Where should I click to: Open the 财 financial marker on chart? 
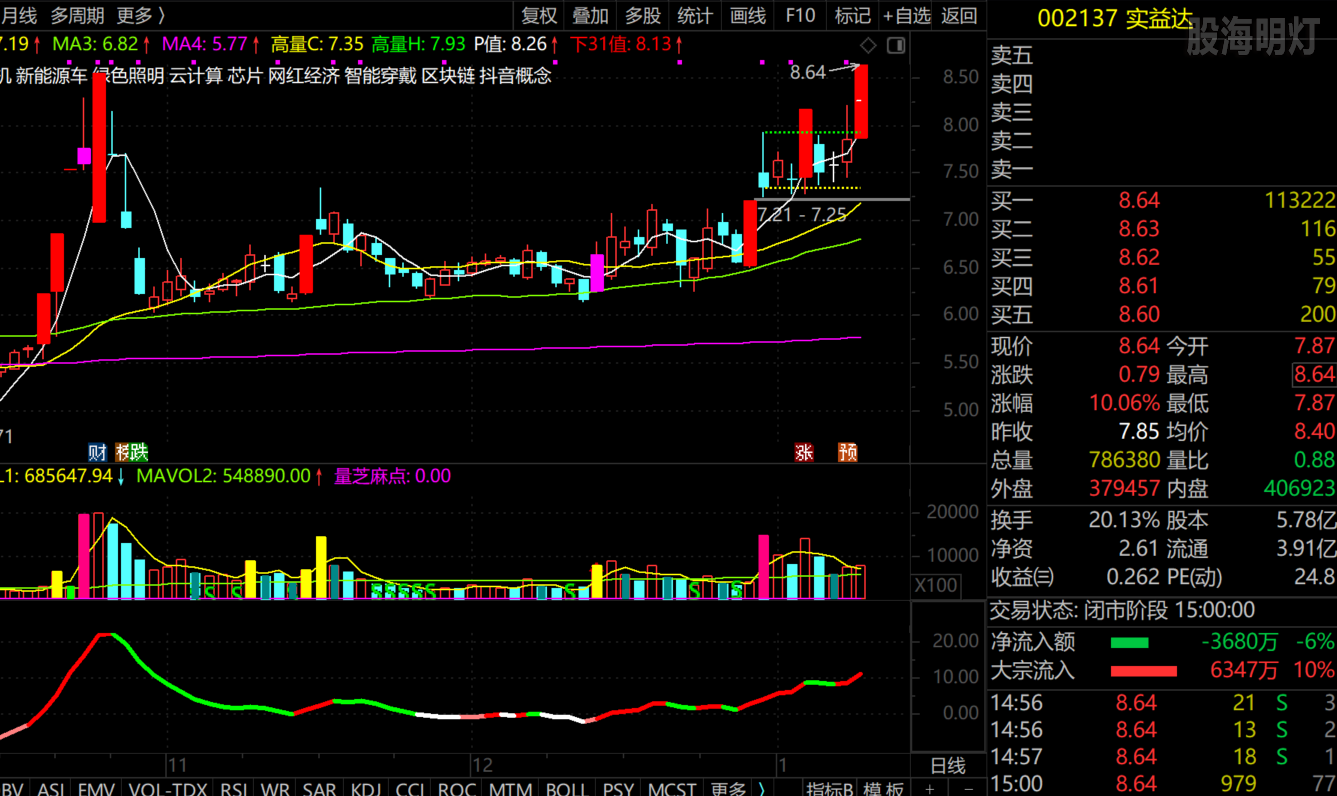click(x=97, y=452)
